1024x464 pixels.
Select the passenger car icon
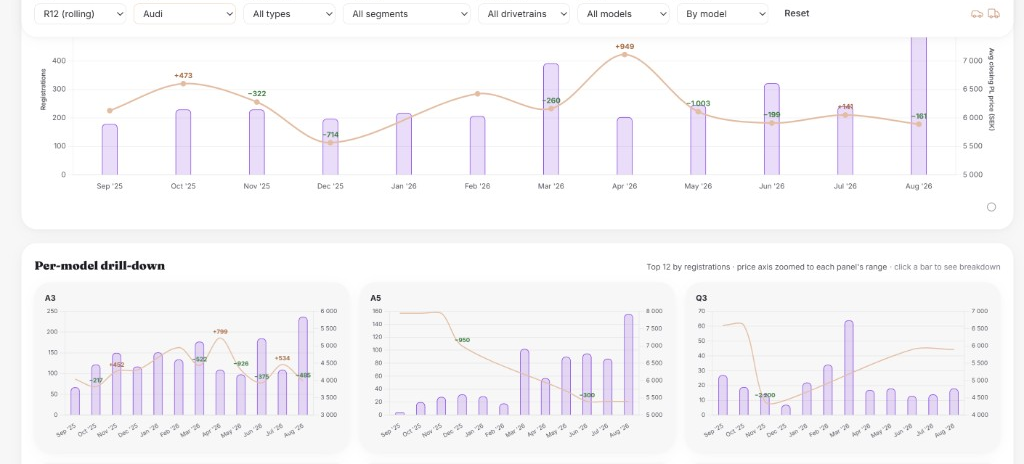click(x=977, y=14)
